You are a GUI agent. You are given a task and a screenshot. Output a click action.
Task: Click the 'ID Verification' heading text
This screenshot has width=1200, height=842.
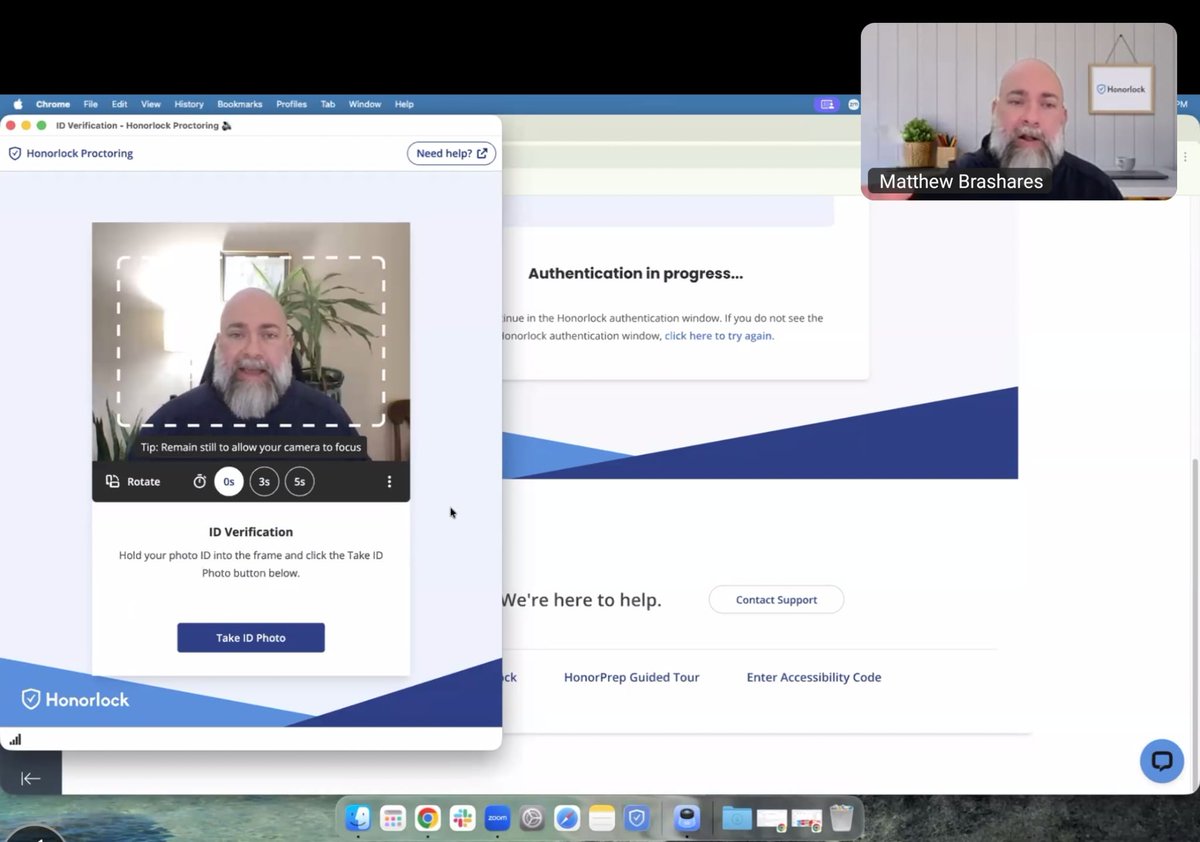click(x=251, y=532)
